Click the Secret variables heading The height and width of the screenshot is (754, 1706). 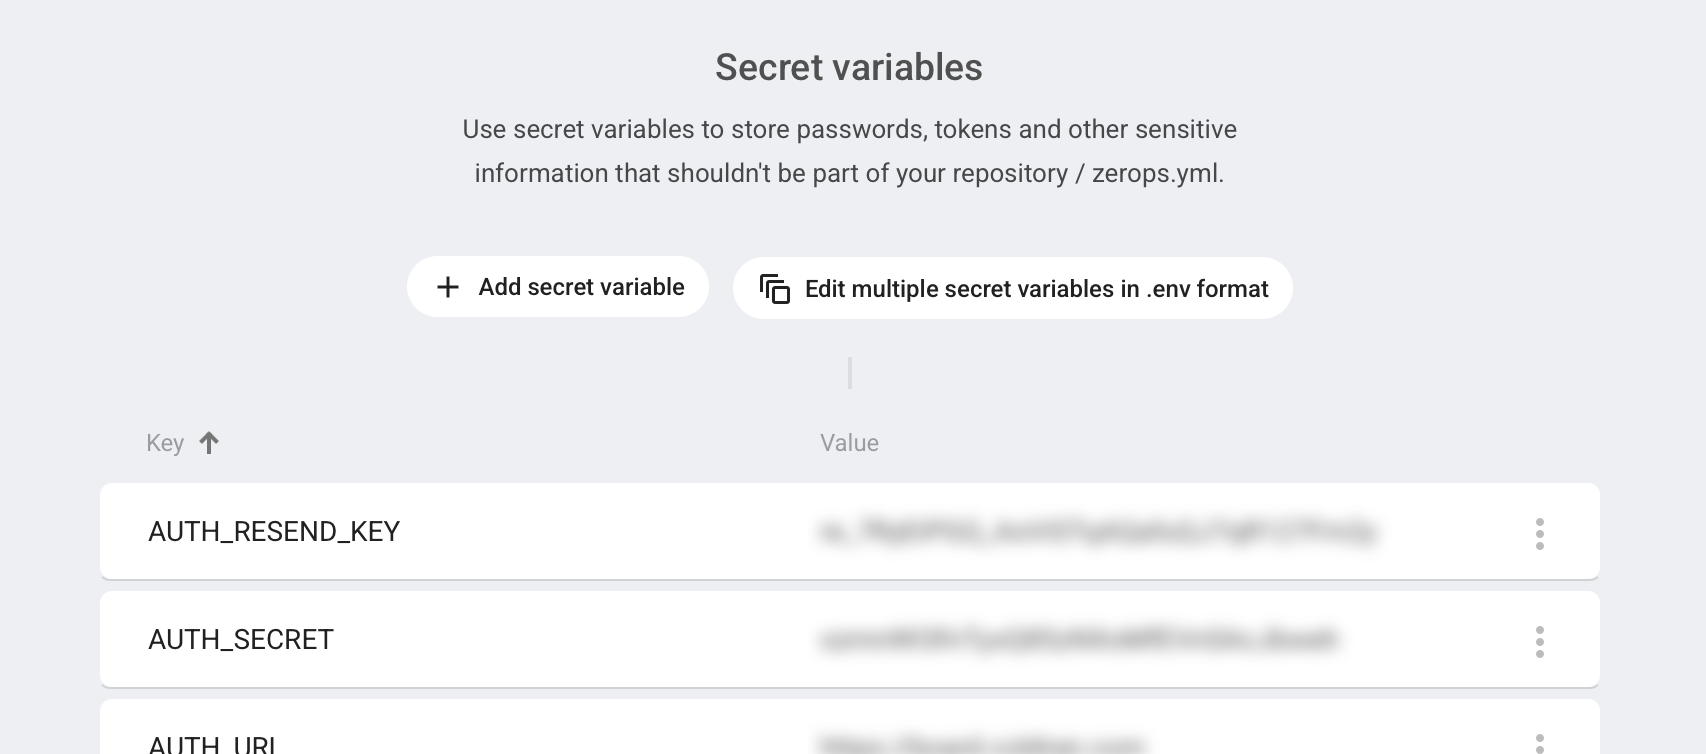[x=848, y=68]
